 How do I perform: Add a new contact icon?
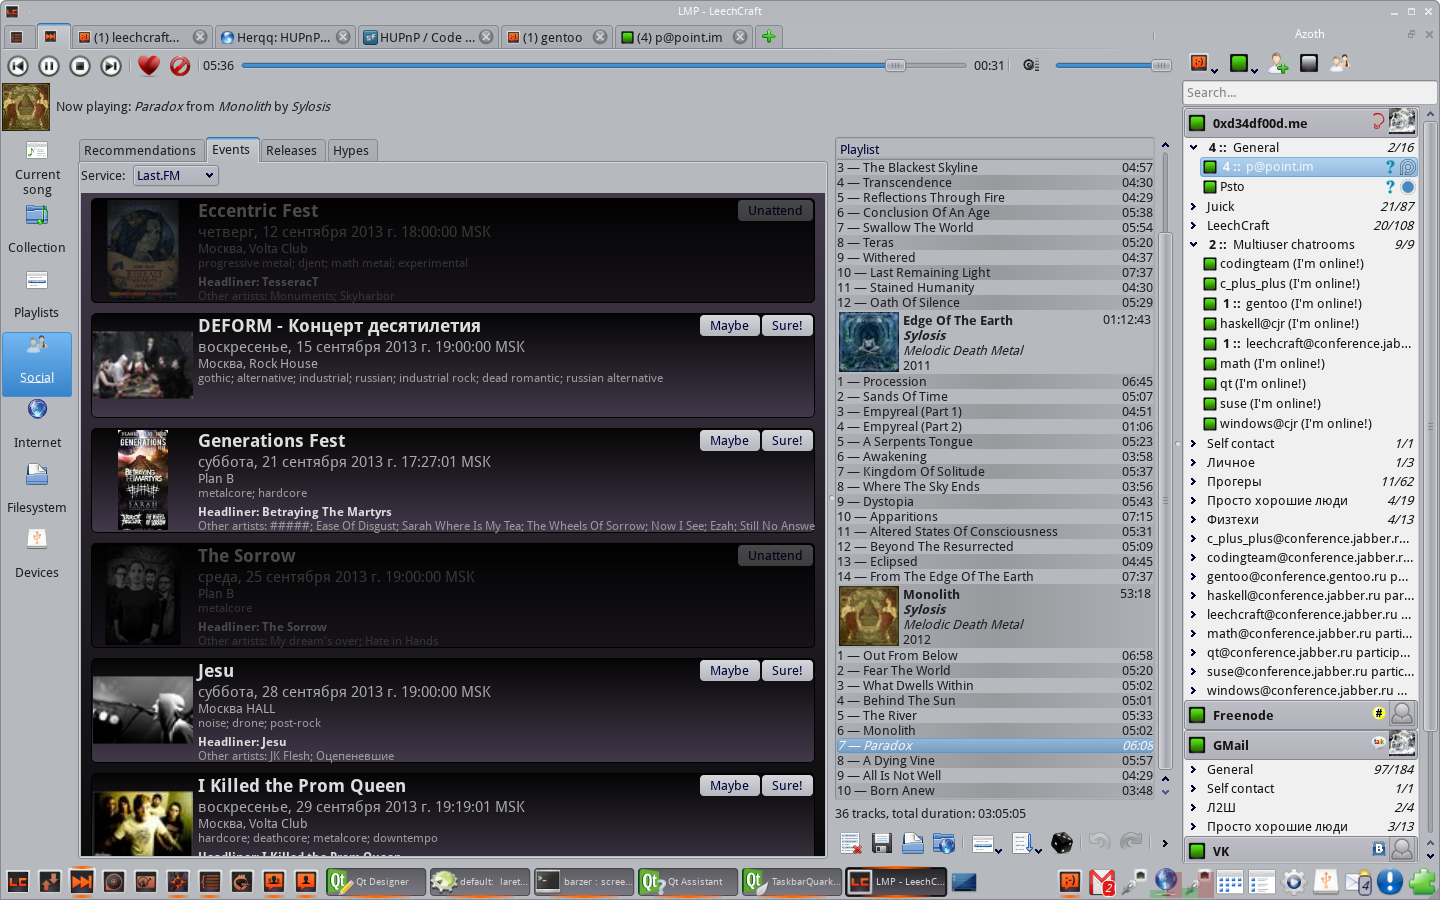point(1278,64)
